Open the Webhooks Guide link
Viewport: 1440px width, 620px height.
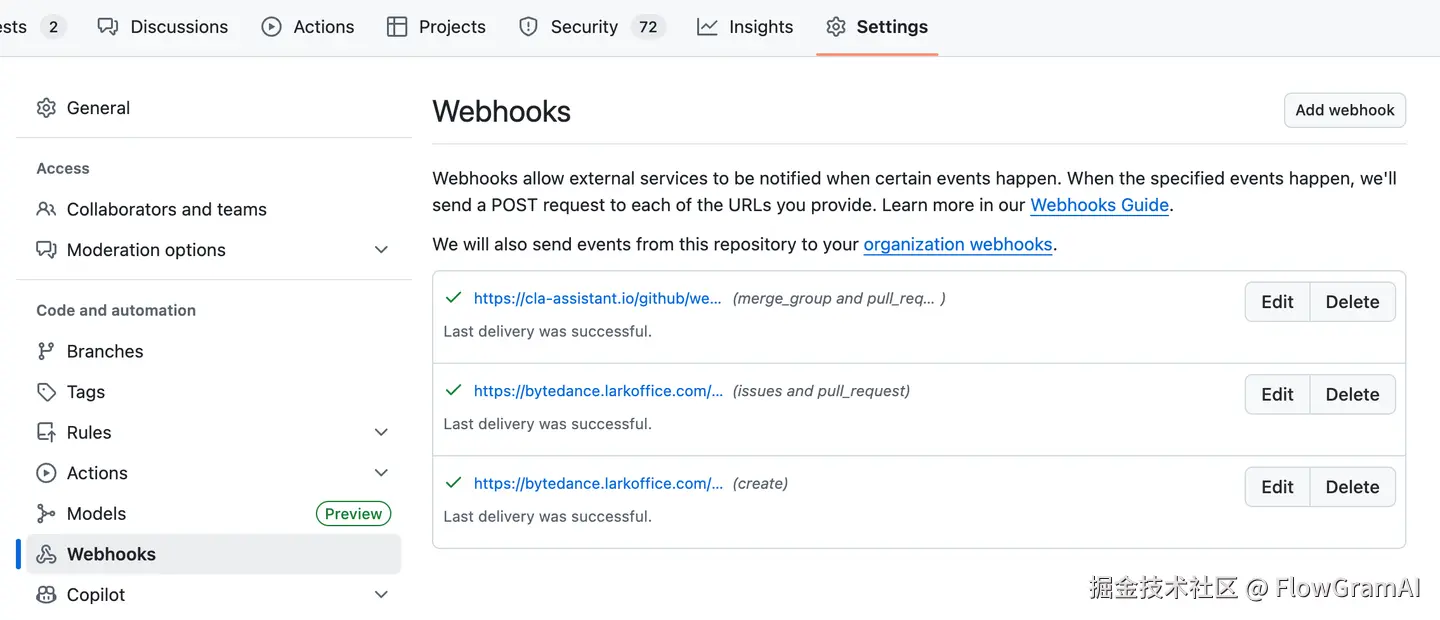[x=1099, y=205]
